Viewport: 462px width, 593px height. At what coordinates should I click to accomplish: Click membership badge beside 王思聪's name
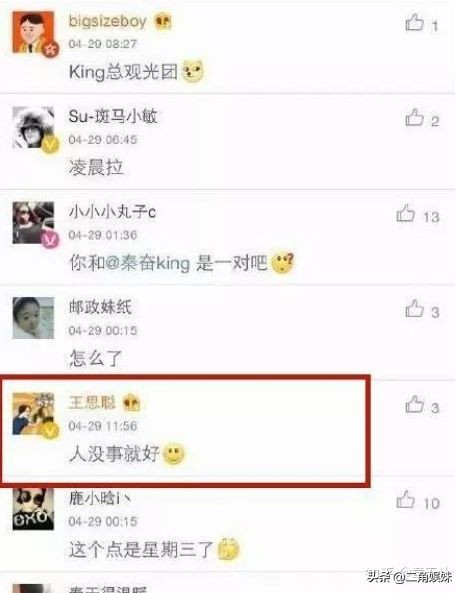point(132,403)
